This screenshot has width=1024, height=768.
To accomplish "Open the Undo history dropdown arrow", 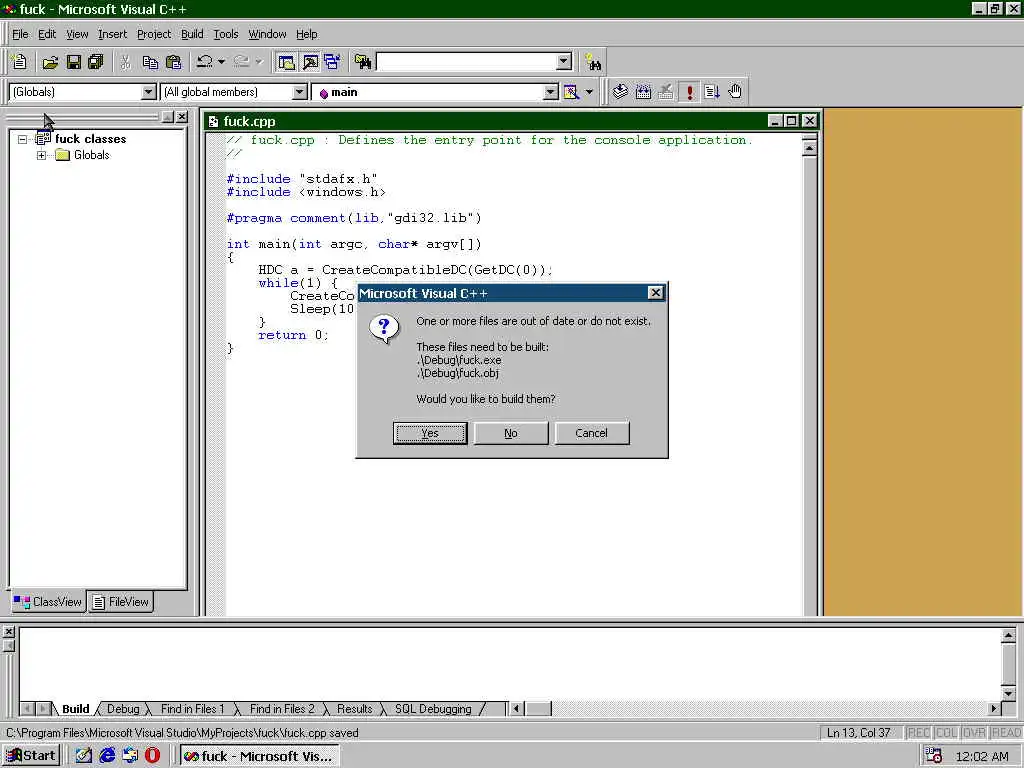I will click(x=221, y=62).
